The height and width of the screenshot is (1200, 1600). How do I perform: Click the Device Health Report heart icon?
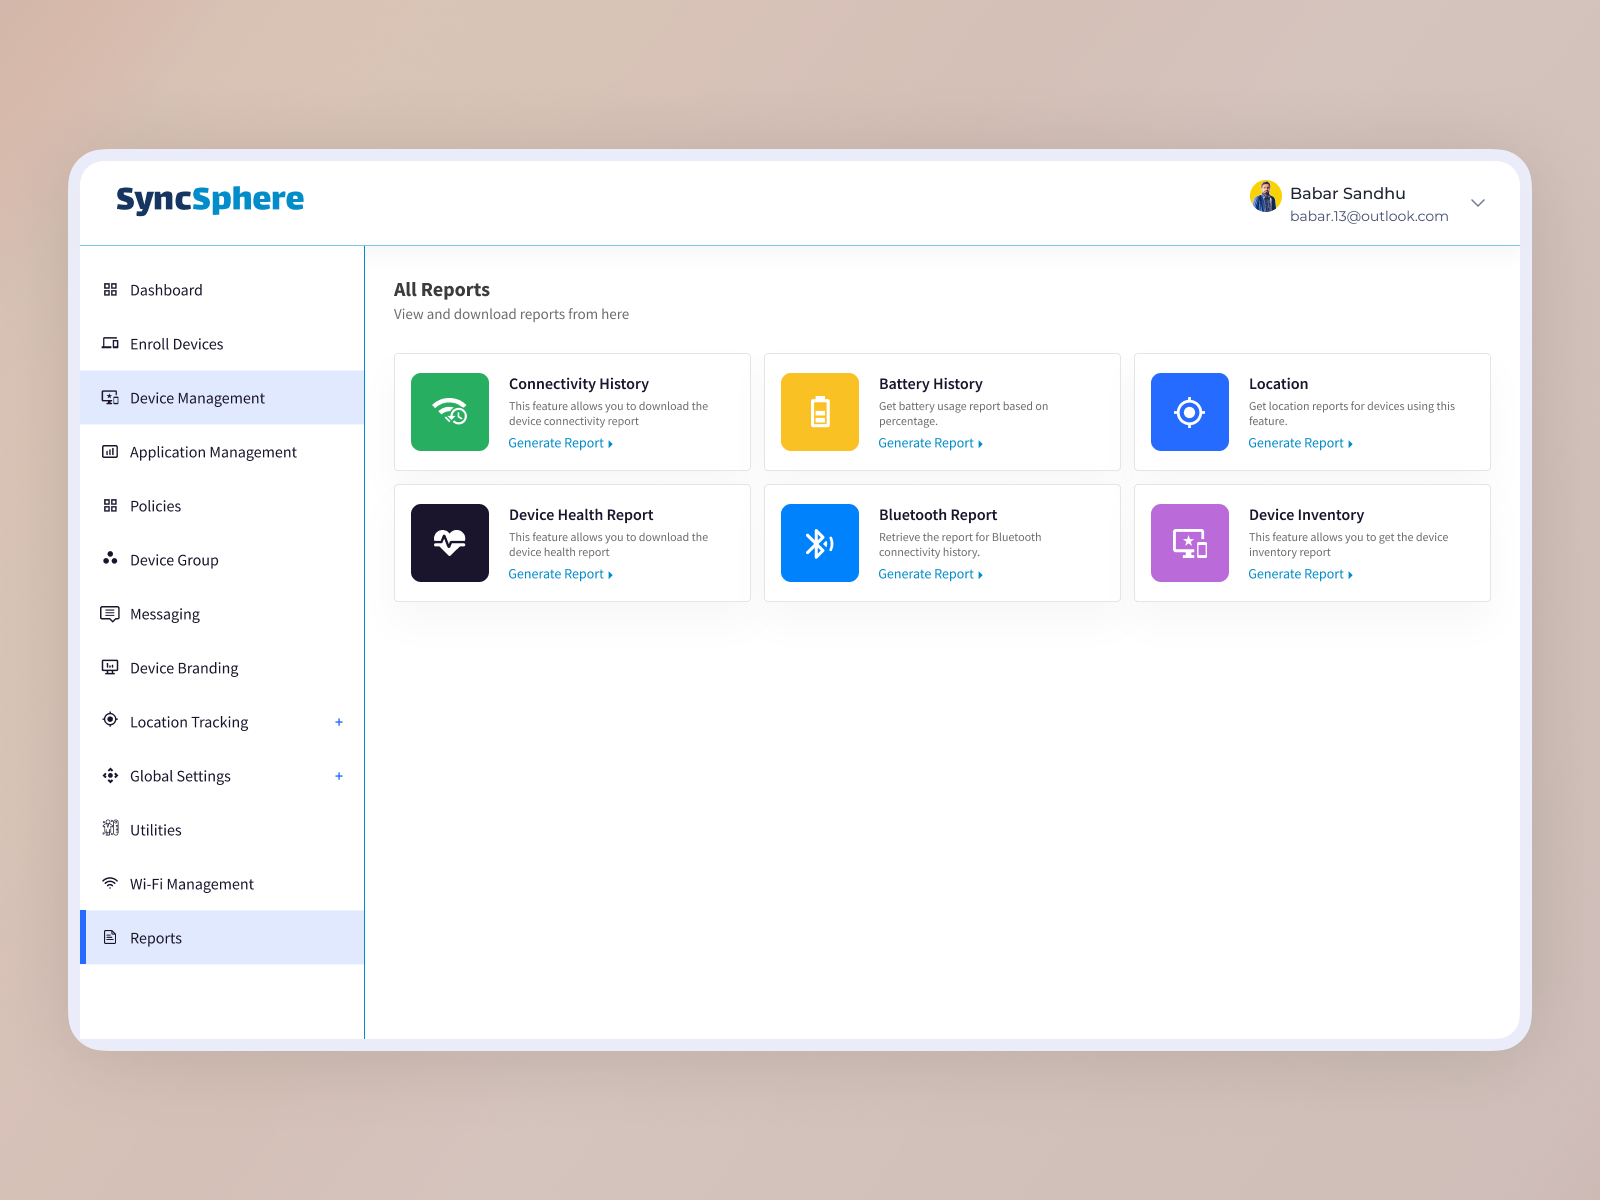coord(449,543)
